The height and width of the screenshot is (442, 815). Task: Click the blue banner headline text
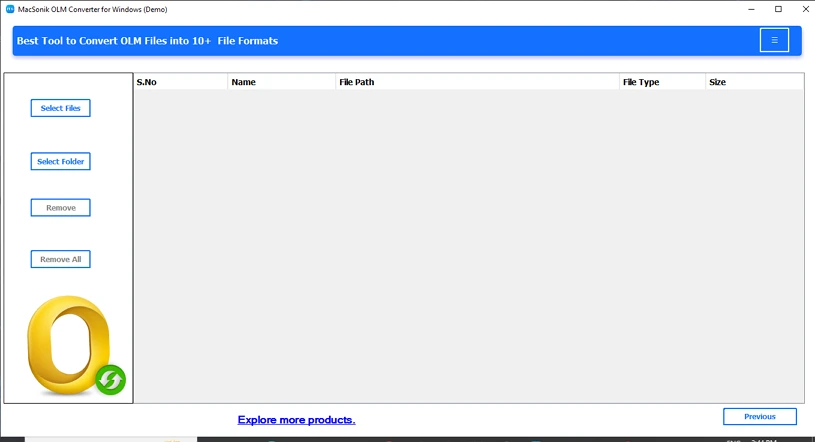point(147,41)
